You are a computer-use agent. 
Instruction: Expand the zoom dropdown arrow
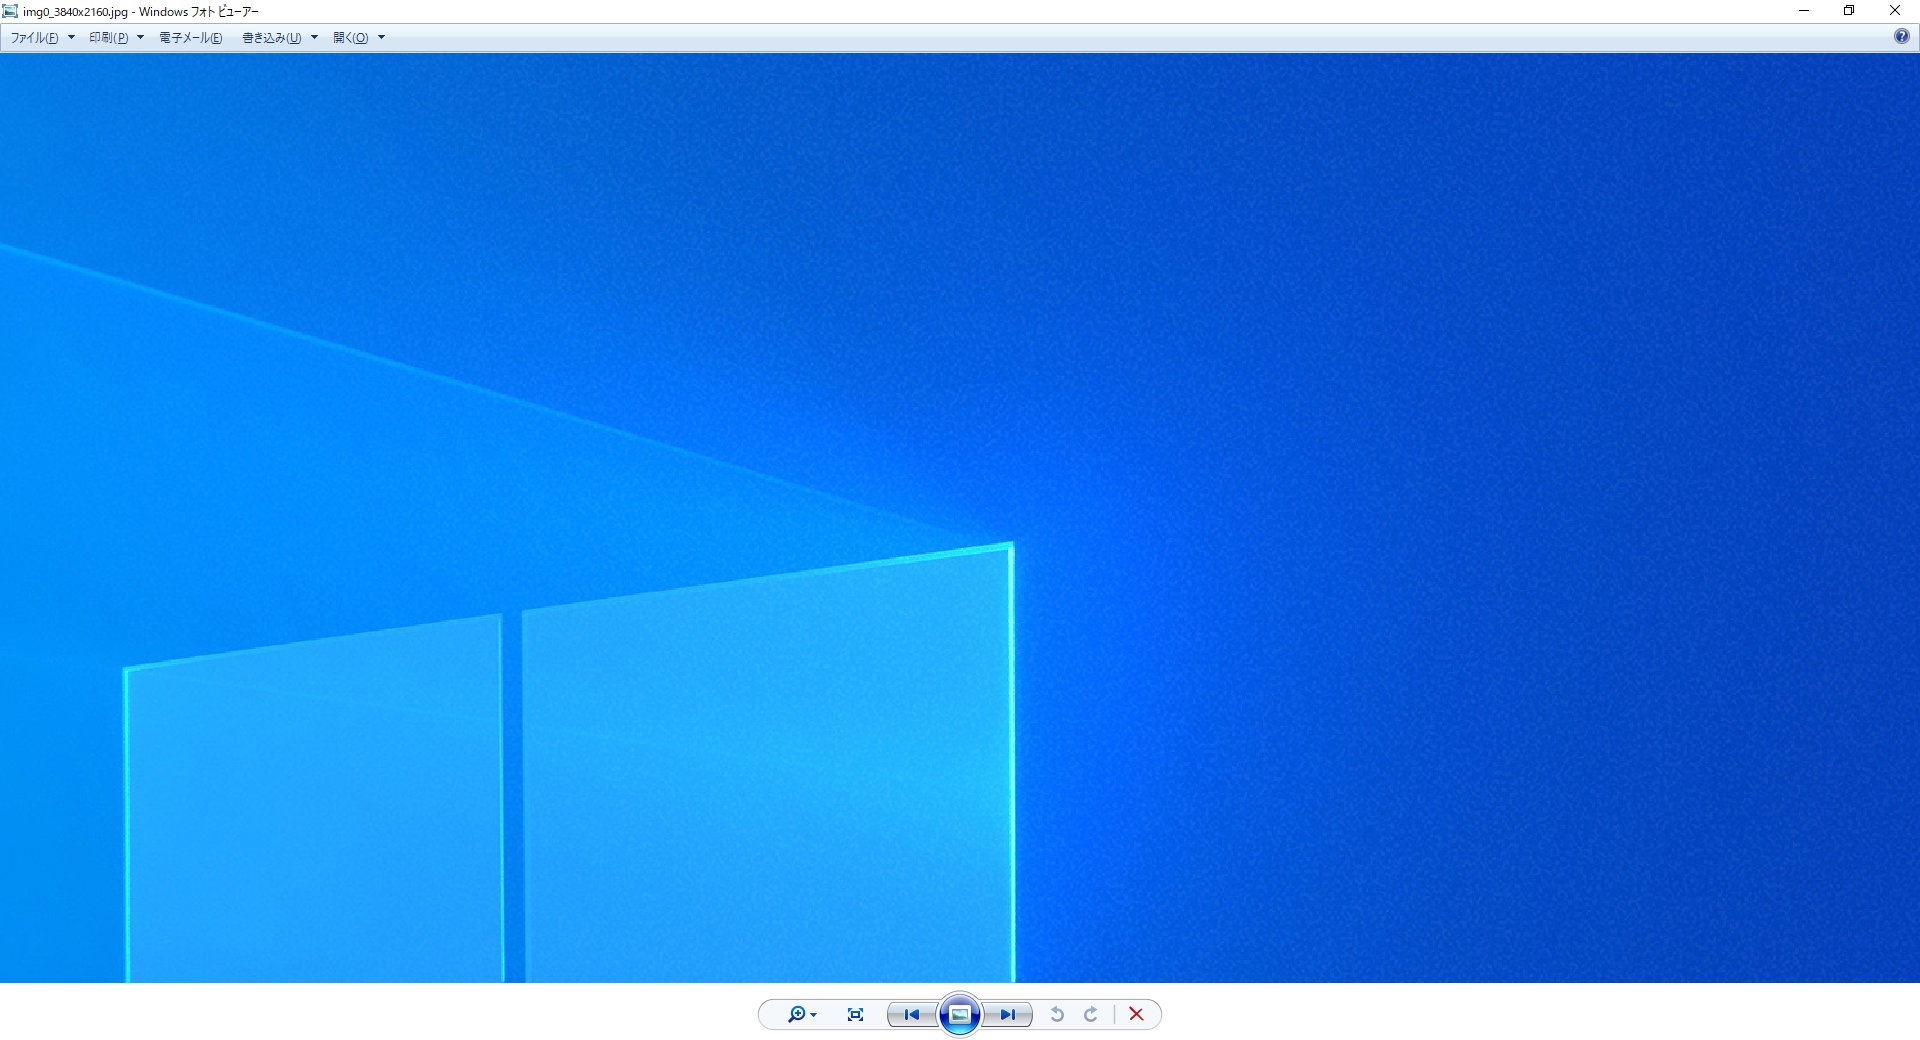pyautogui.click(x=814, y=1015)
